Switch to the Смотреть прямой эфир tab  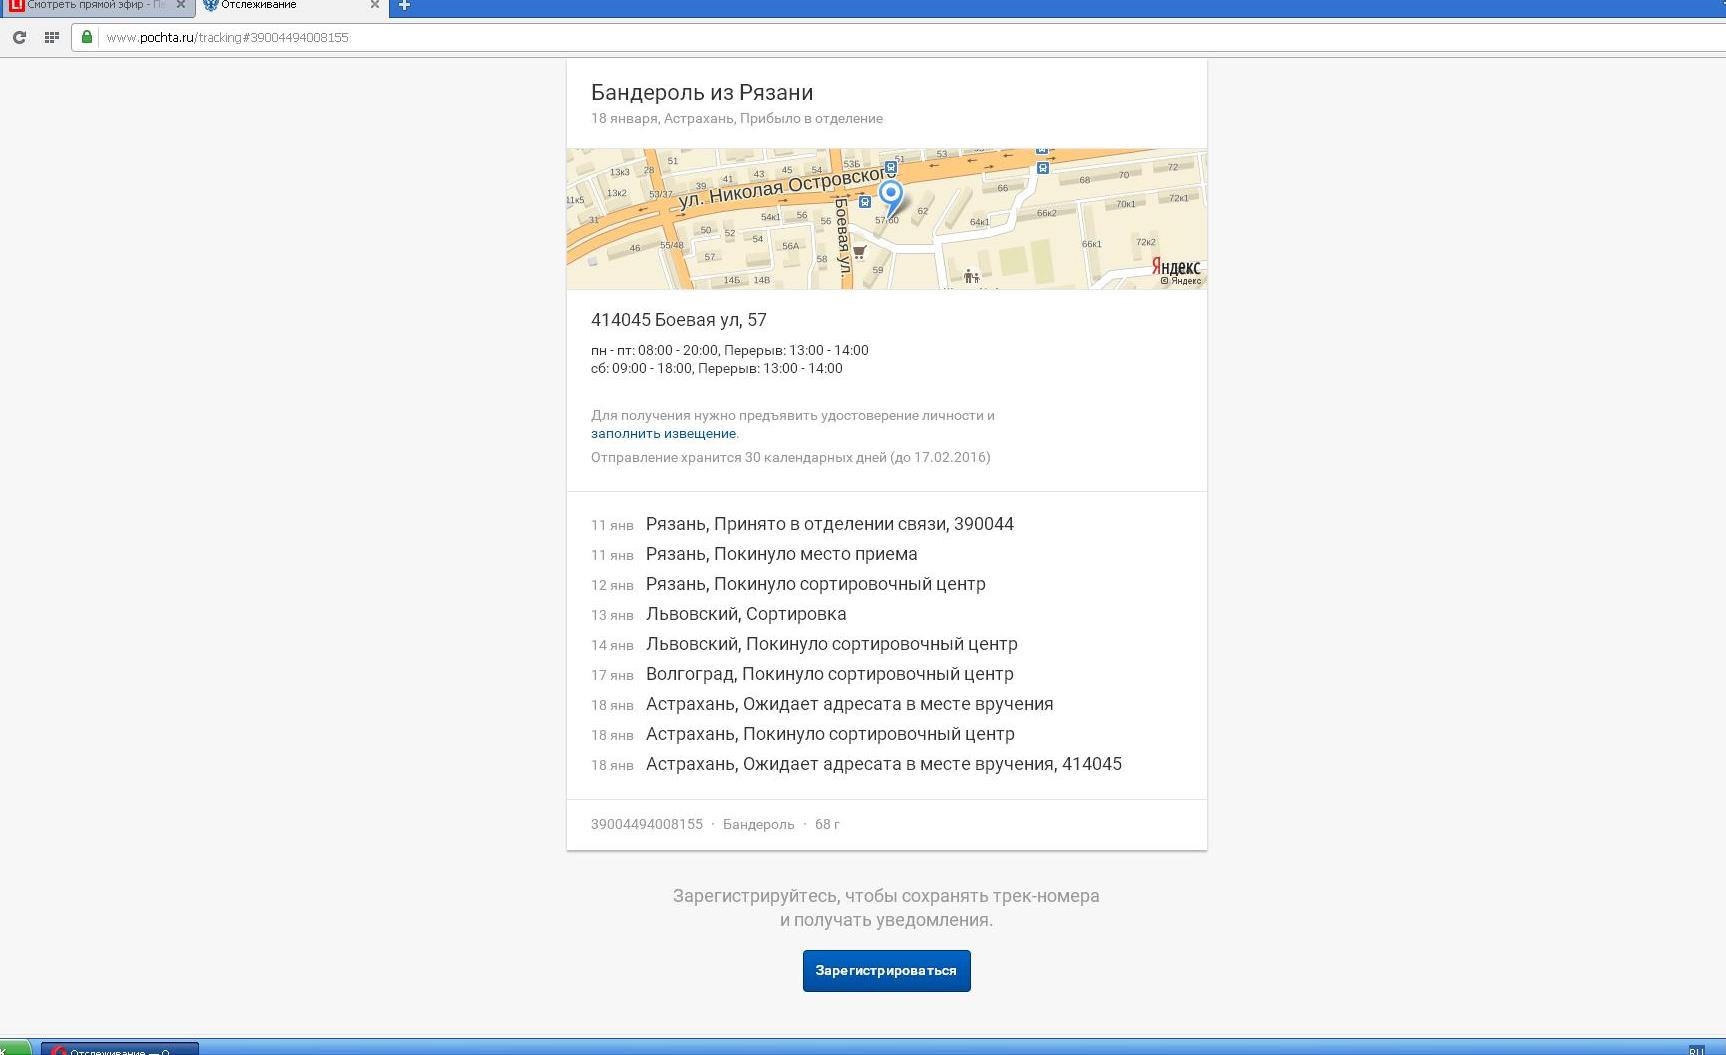[90, 5]
